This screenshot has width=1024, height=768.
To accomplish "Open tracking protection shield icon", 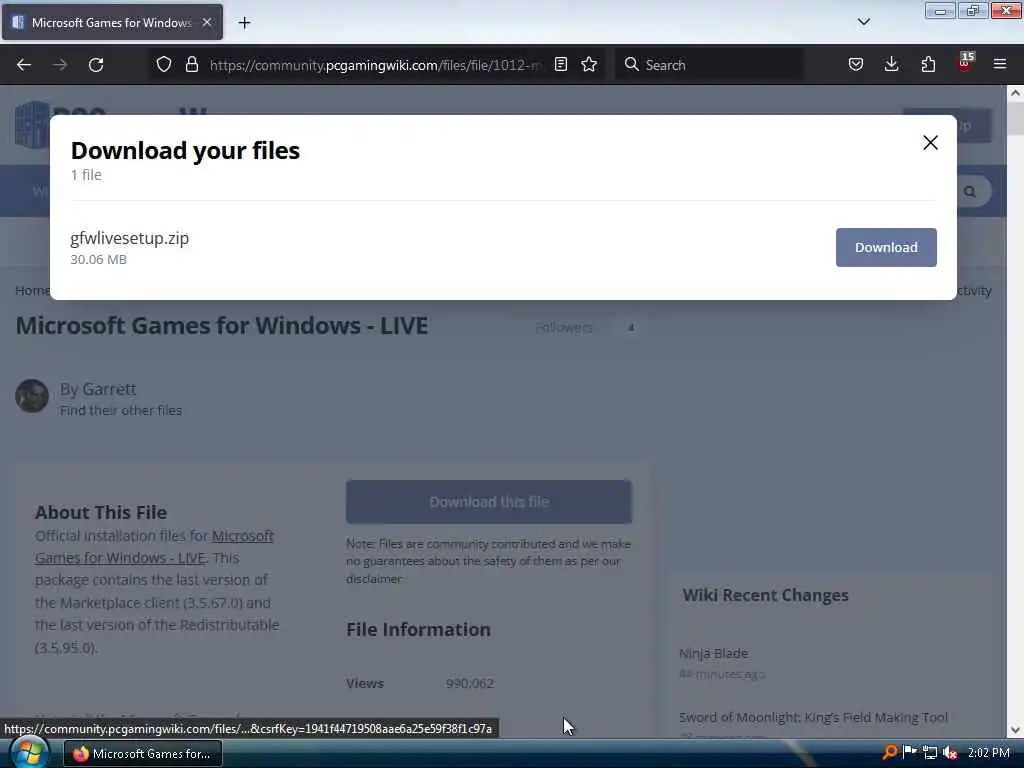I will tap(164, 64).
